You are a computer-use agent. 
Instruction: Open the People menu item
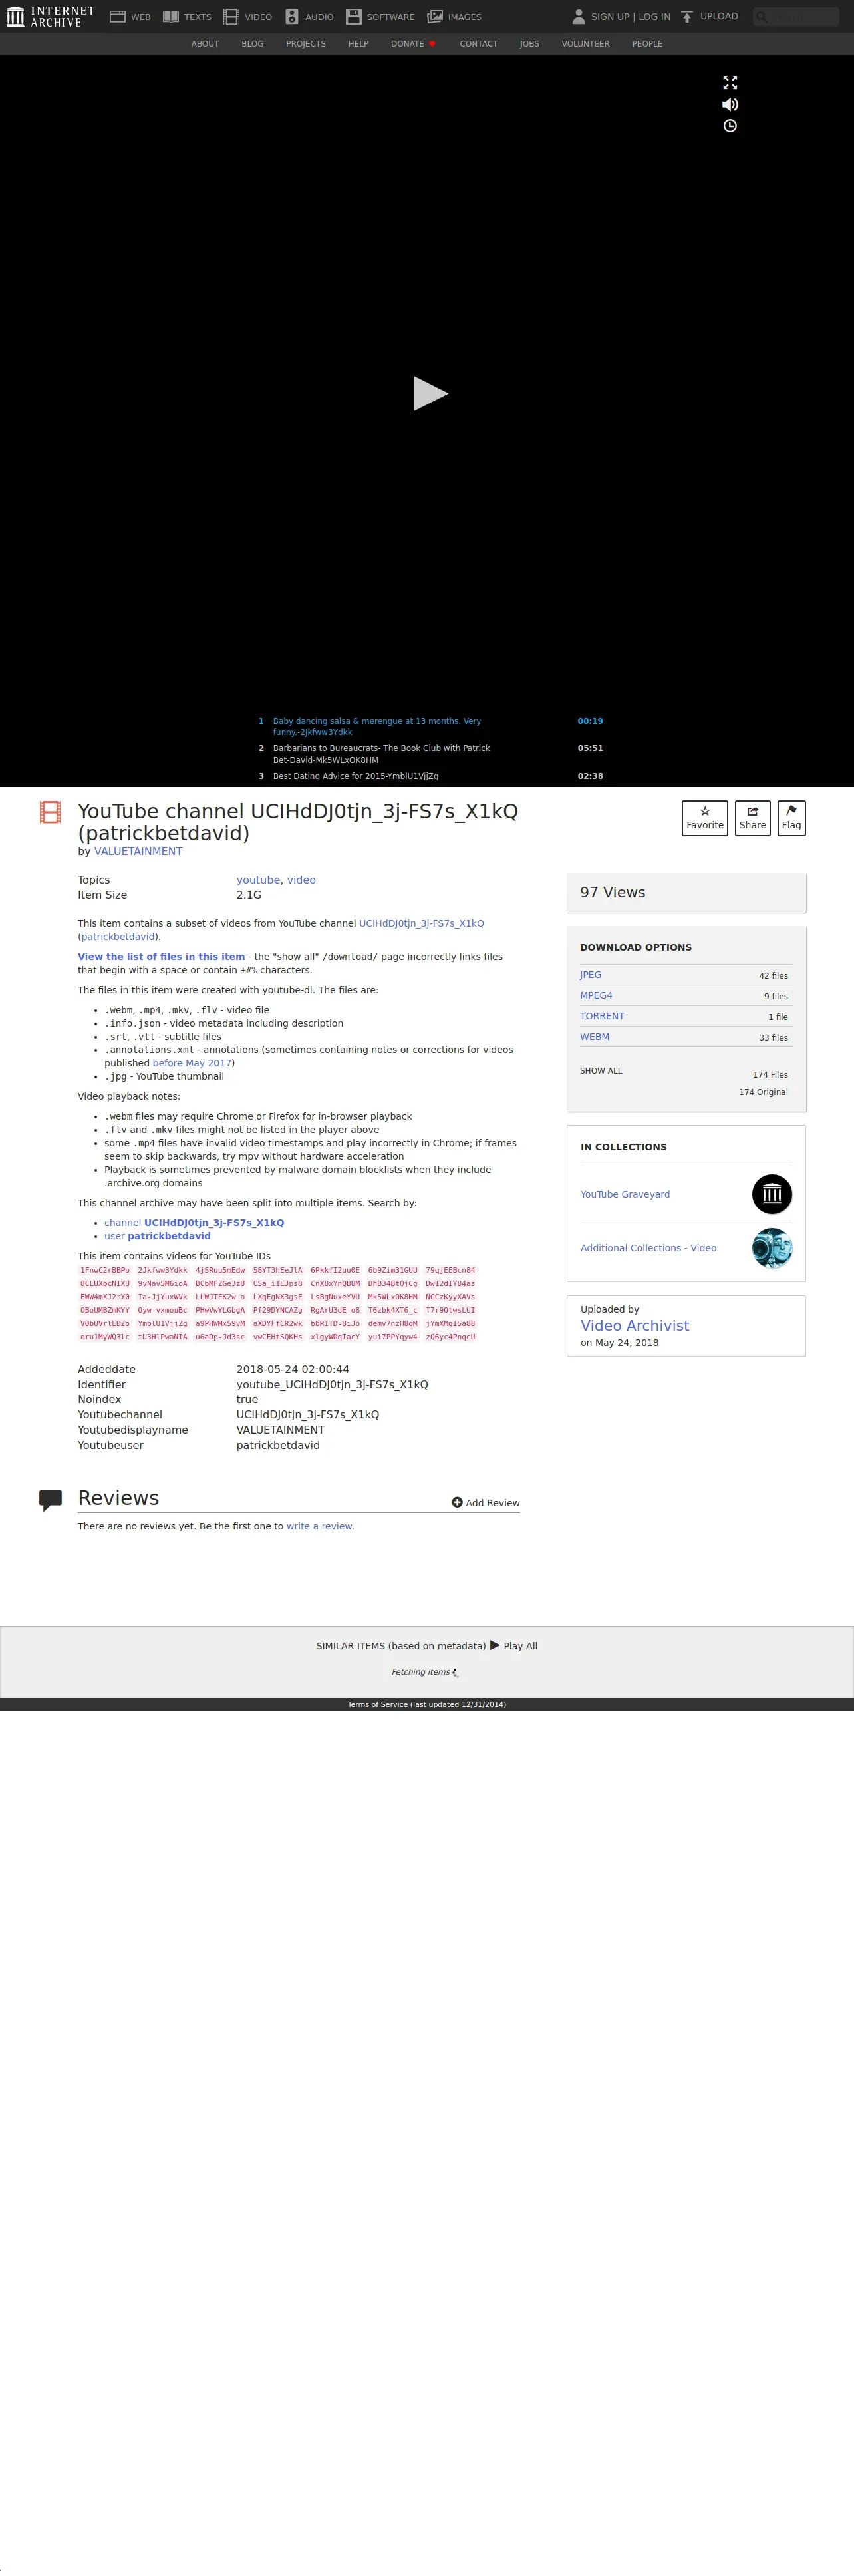pyautogui.click(x=647, y=44)
